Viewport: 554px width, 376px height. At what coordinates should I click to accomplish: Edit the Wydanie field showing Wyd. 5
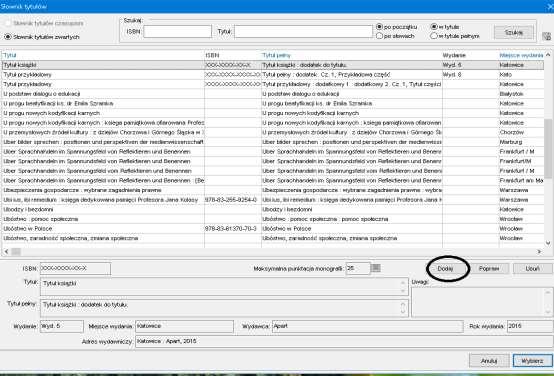tap(62, 326)
